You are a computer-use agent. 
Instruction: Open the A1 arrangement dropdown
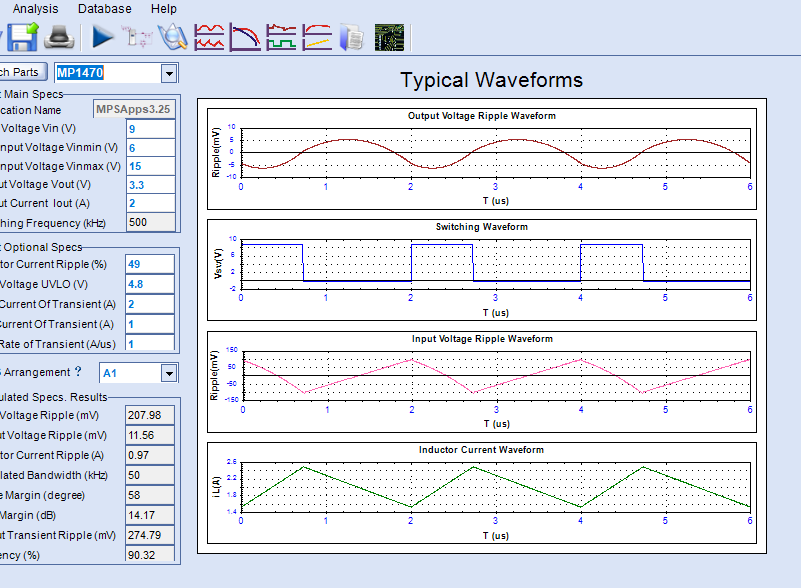[169, 373]
